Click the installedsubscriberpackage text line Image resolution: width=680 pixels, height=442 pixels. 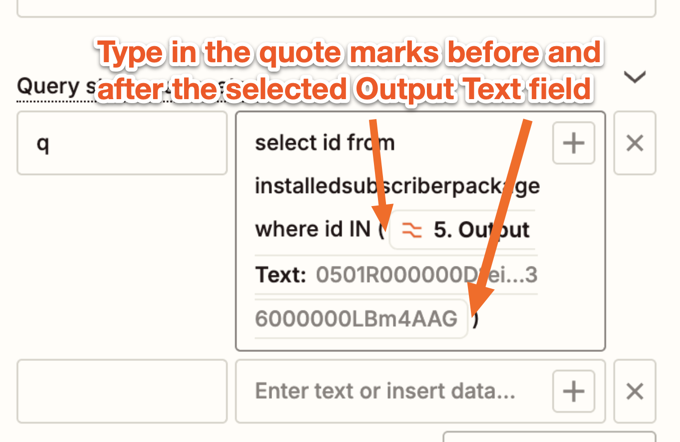397,187
